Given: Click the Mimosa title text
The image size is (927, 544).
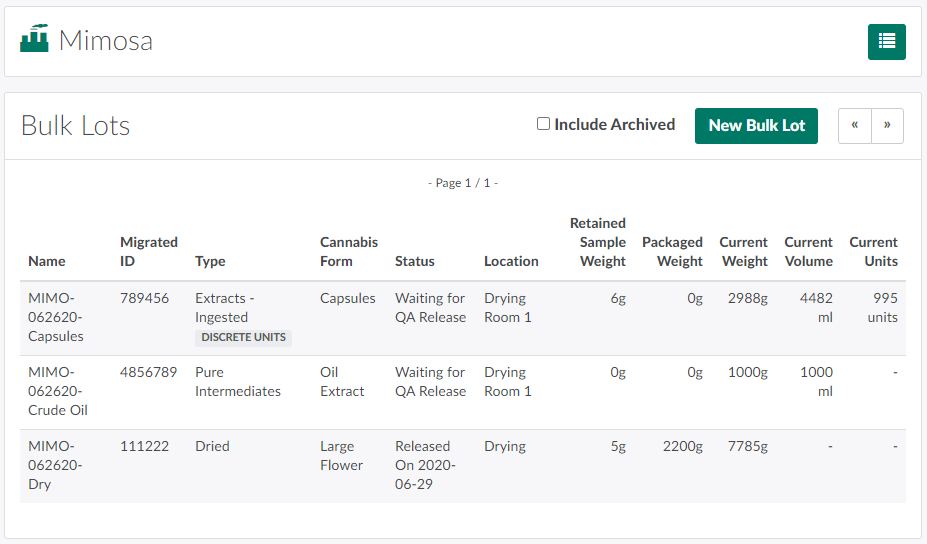Looking at the screenshot, I should (x=105, y=40).
